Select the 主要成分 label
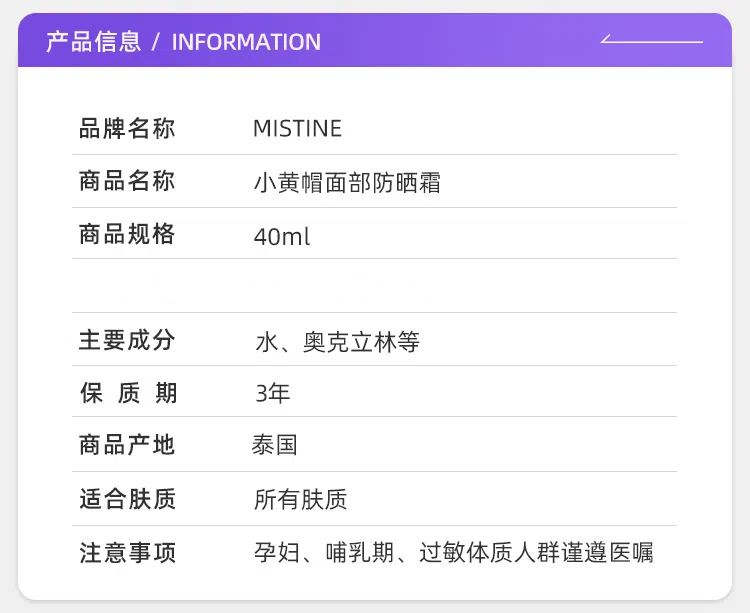Image resolution: width=750 pixels, height=613 pixels. tap(127, 341)
